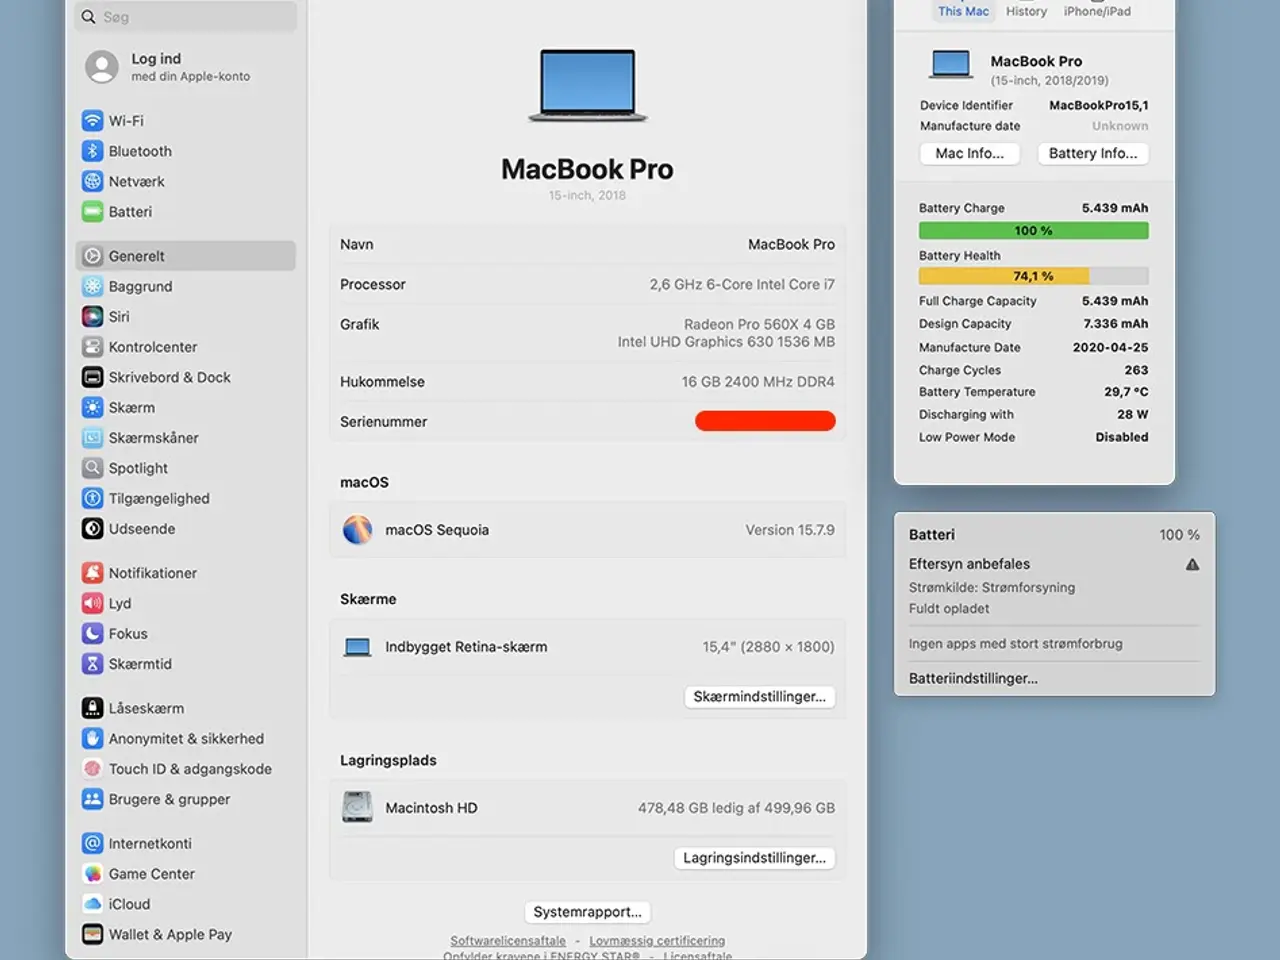Viewport: 1280px width, 960px height.
Task: Select the Kontrolcenter icon
Action: point(92,347)
